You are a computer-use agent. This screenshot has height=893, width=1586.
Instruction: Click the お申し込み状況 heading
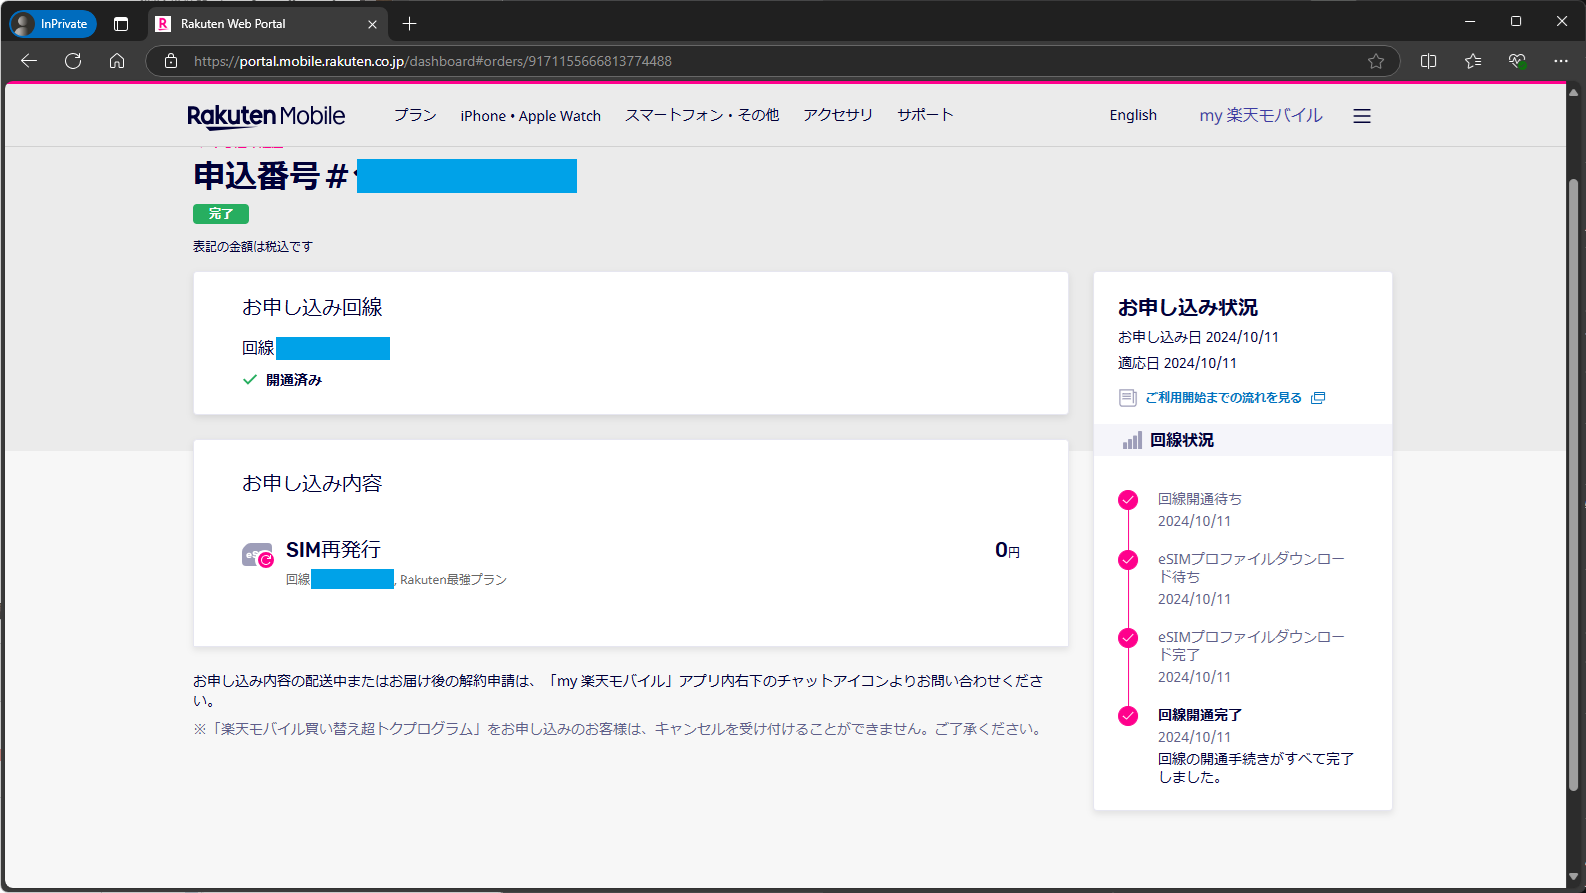[x=1188, y=307]
